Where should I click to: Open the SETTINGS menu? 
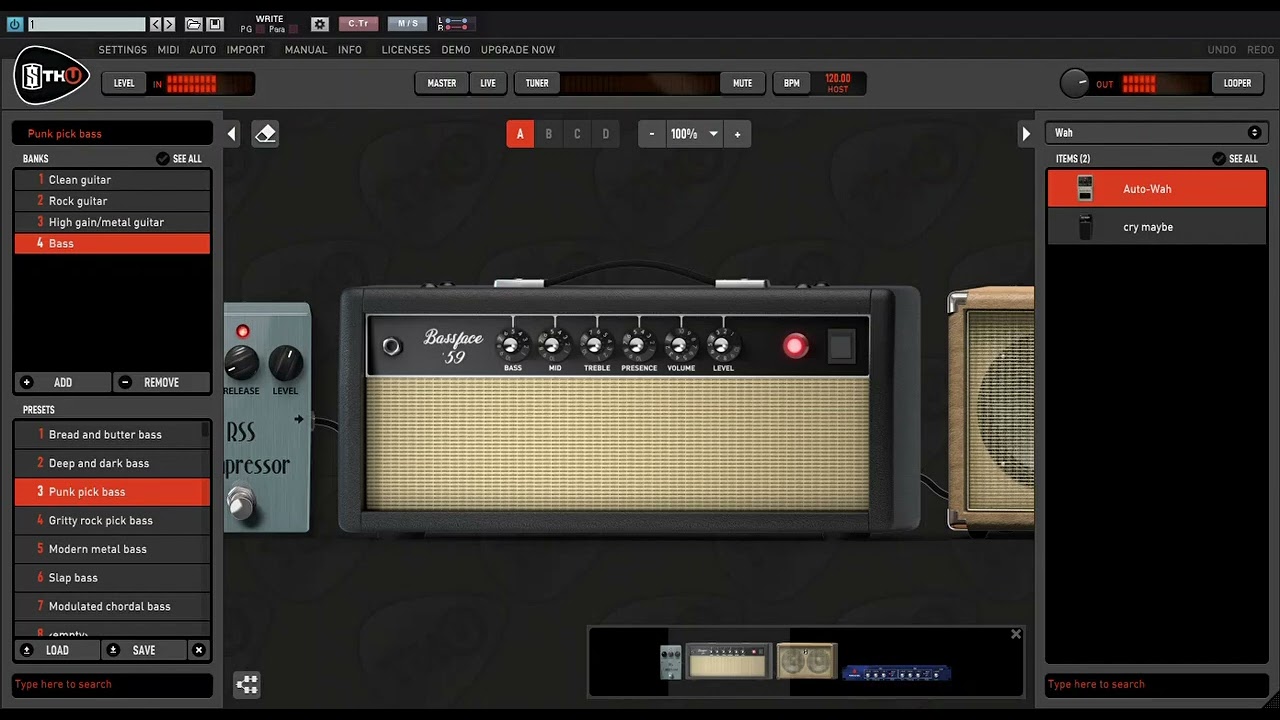click(x=123, y=50)
